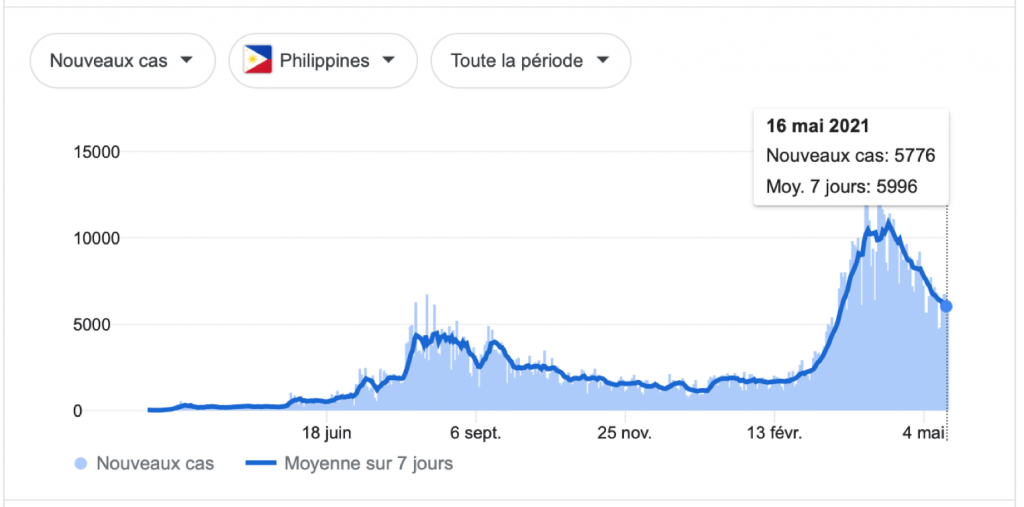This screenshot has height=507, width=1024.
Task: Click the light blue Nouveaux cas legend dot
Action: 81,464
